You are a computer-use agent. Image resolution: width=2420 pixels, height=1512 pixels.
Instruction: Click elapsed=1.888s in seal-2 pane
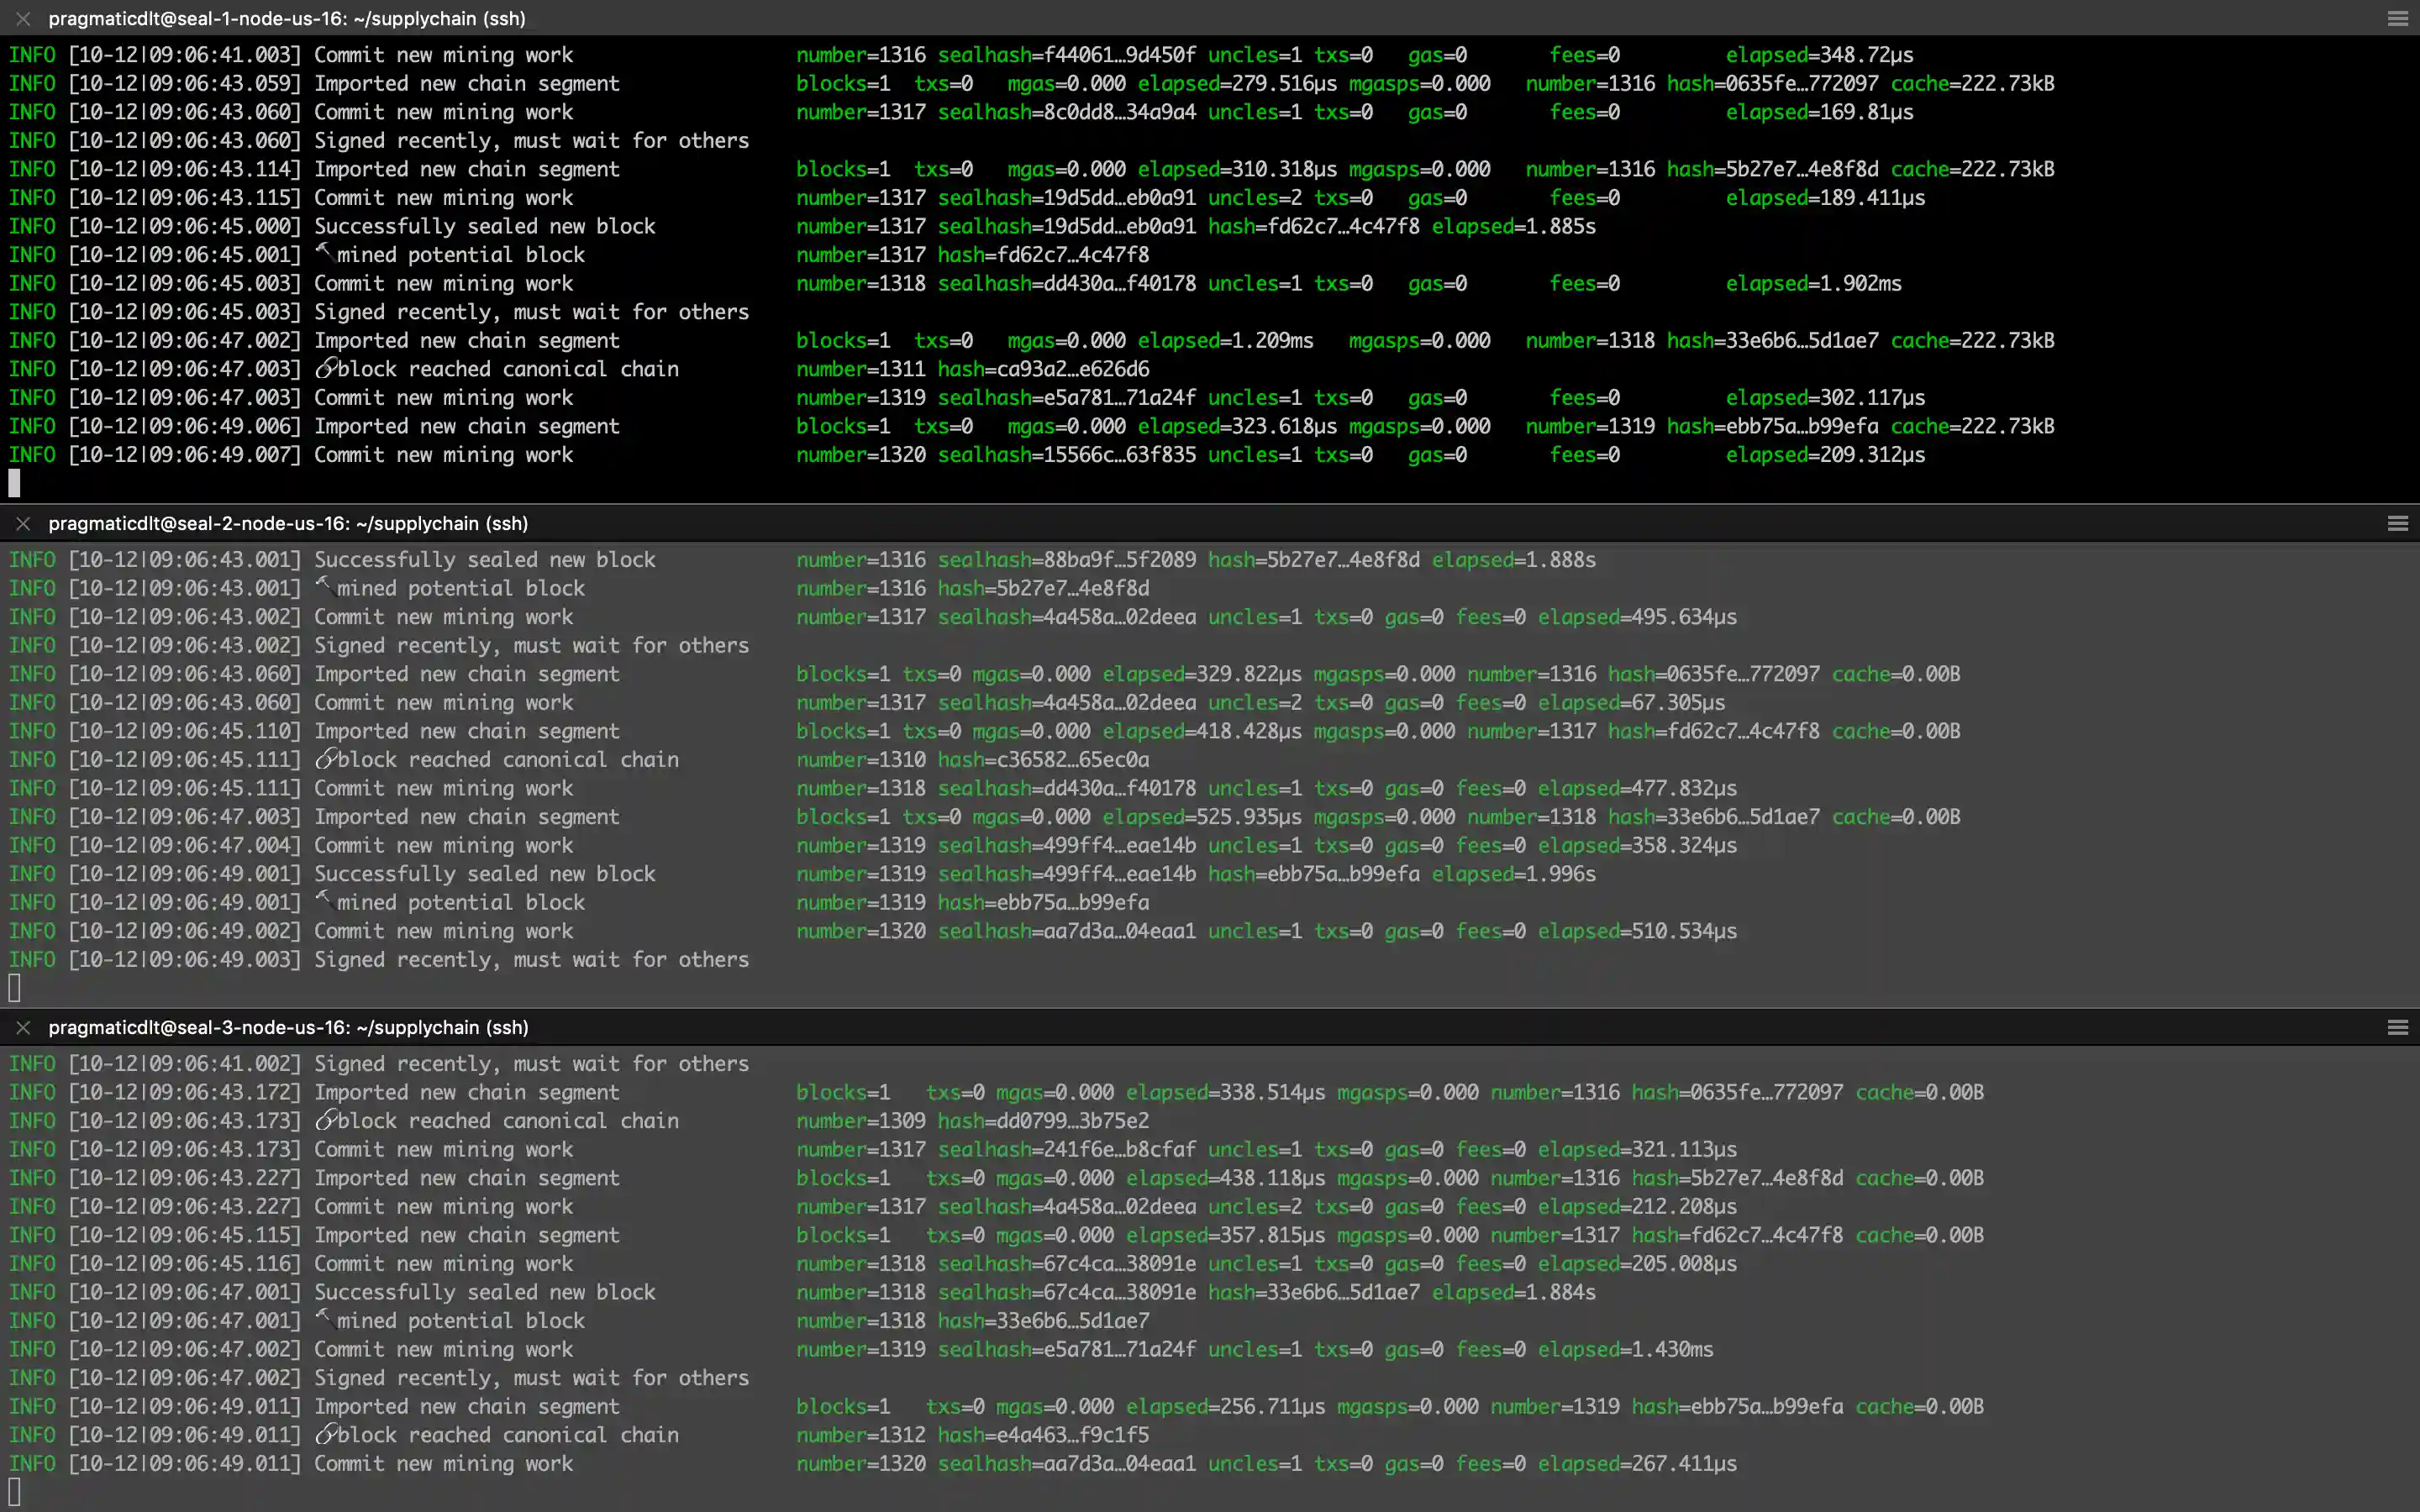[x=1513, y=560]
